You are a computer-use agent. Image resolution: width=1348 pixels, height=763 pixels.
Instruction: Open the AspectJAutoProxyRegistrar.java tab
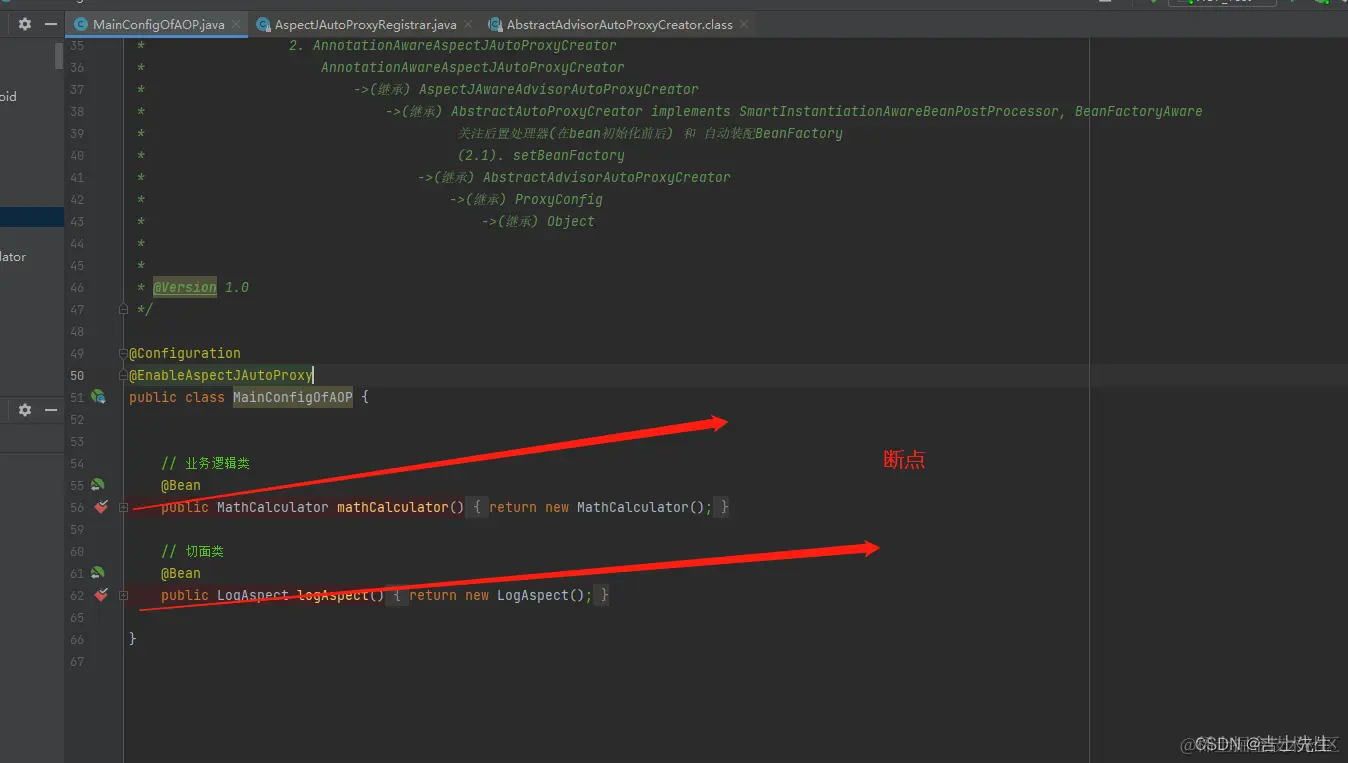click(x=365, y=24)
